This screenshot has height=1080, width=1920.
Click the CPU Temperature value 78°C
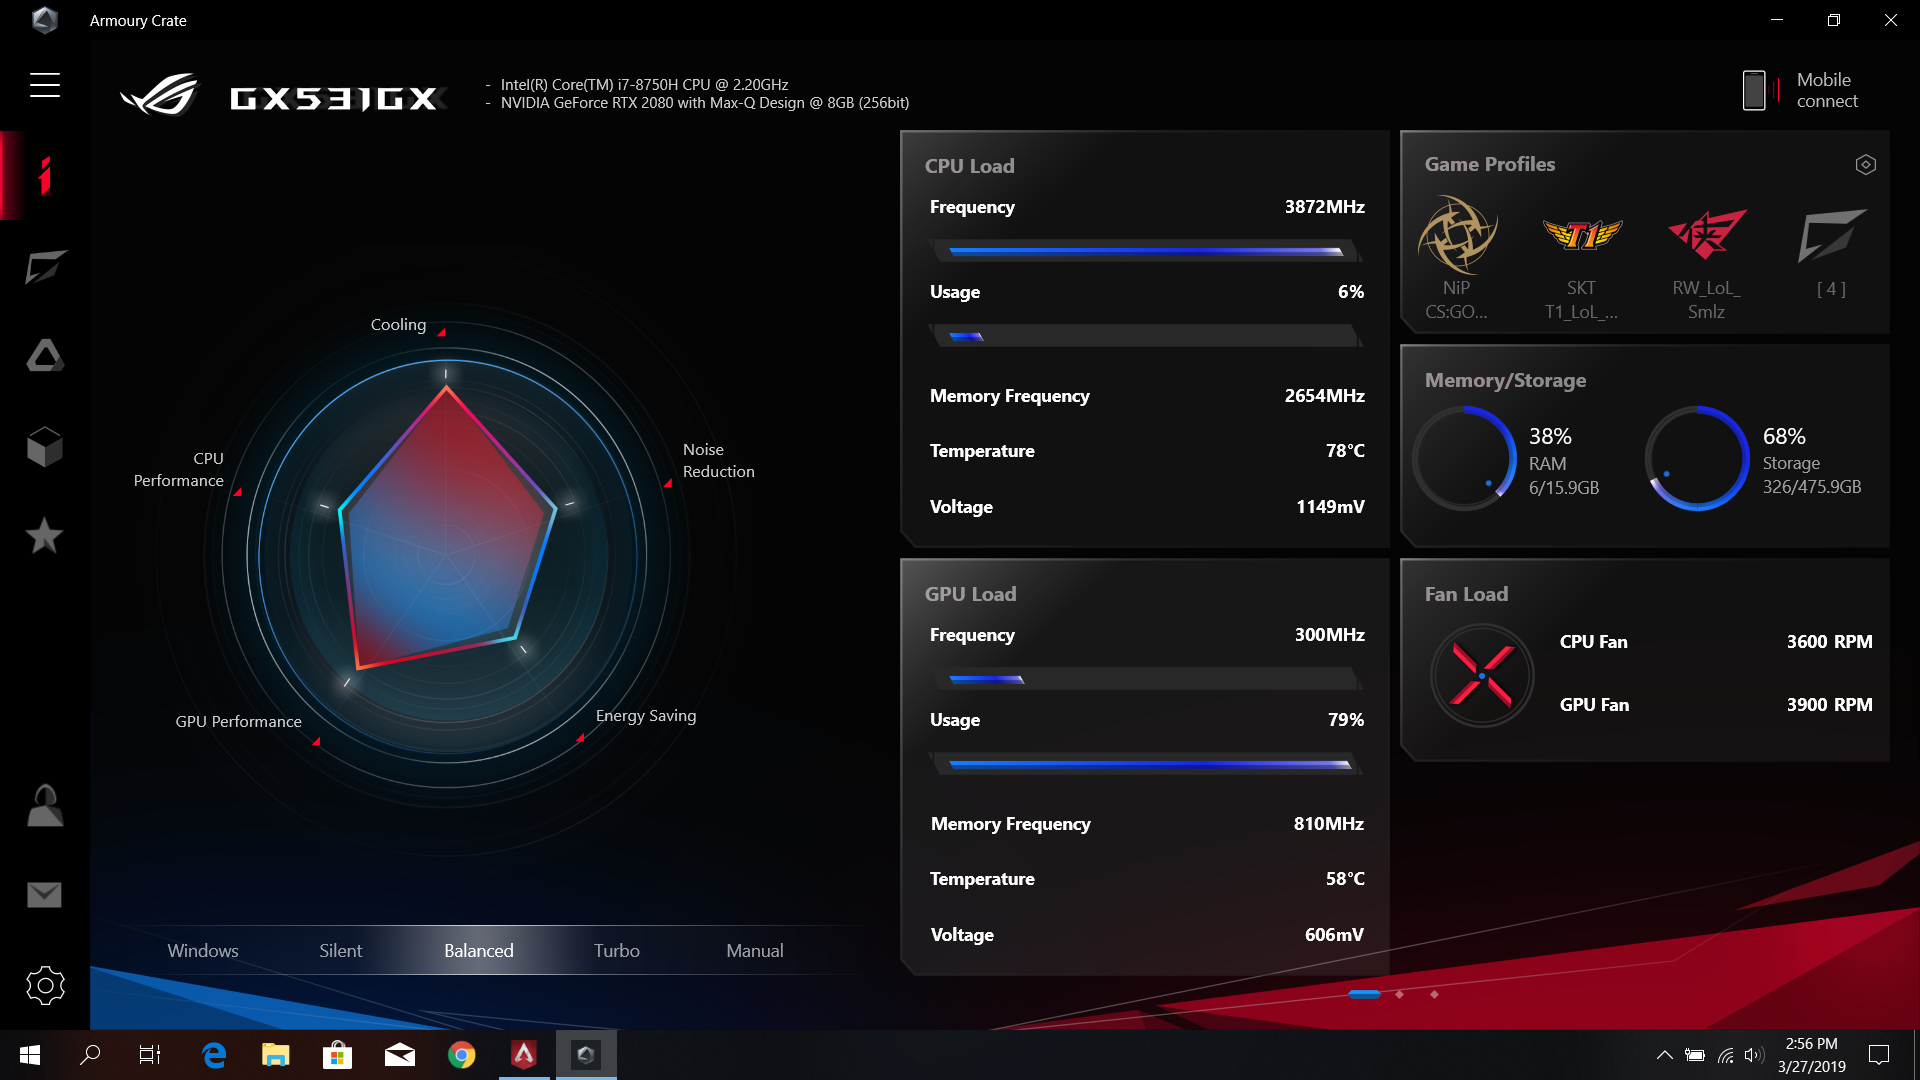pos(1345,451)
